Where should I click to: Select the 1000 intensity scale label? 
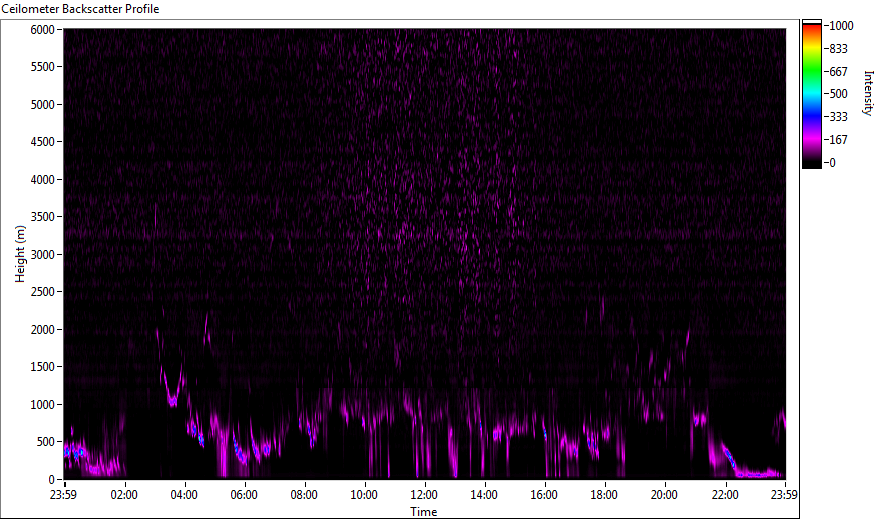click(x=842, y=26)
